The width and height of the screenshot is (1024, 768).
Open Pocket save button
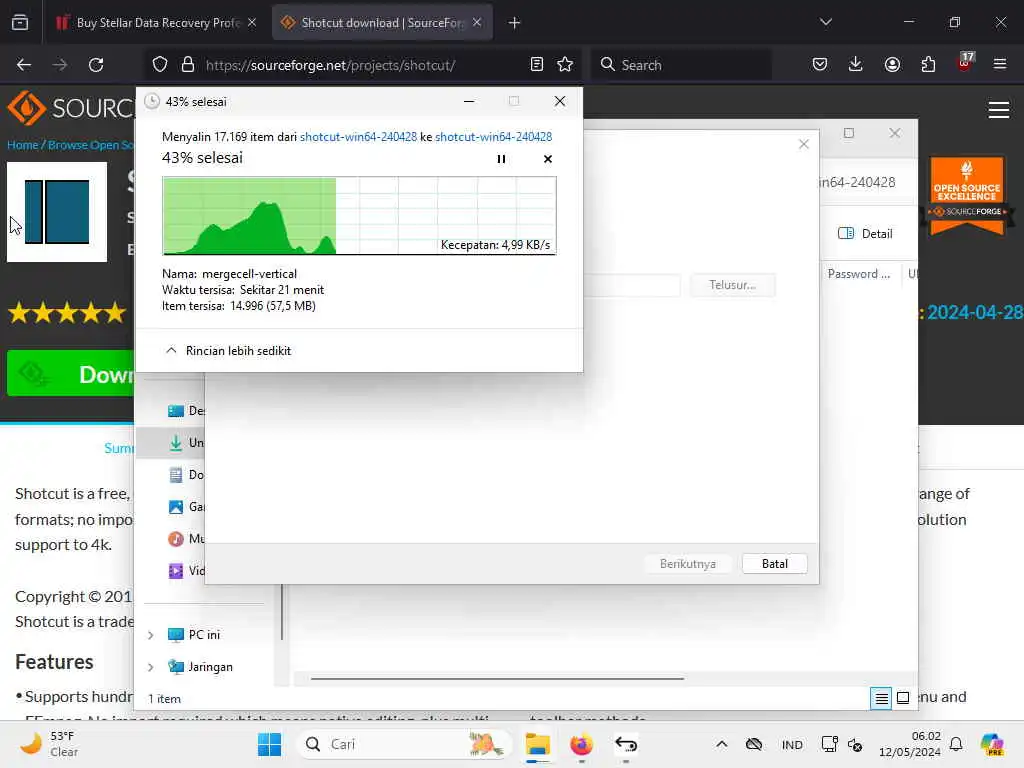click(x=820, y=65)
